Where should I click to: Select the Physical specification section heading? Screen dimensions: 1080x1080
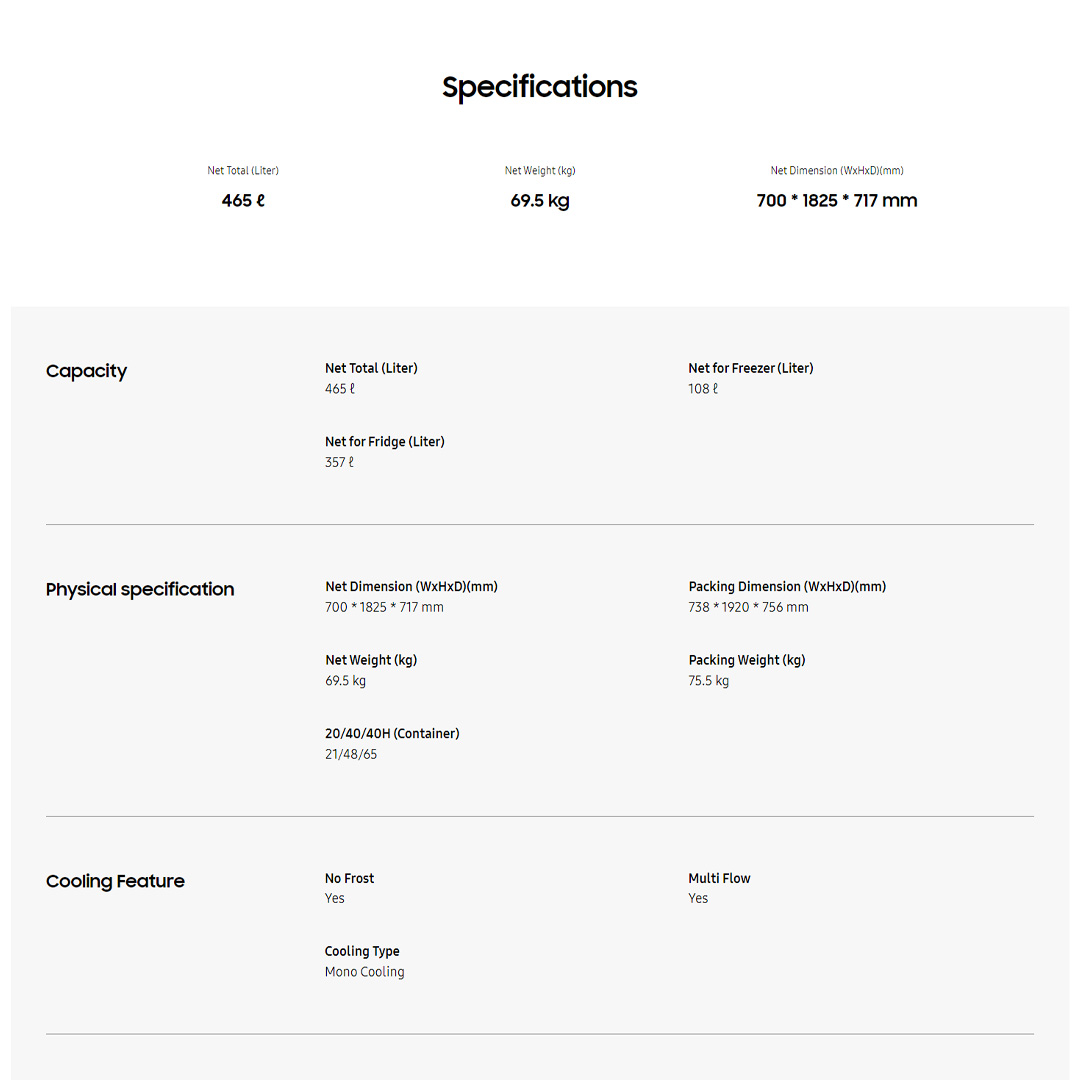140,589
